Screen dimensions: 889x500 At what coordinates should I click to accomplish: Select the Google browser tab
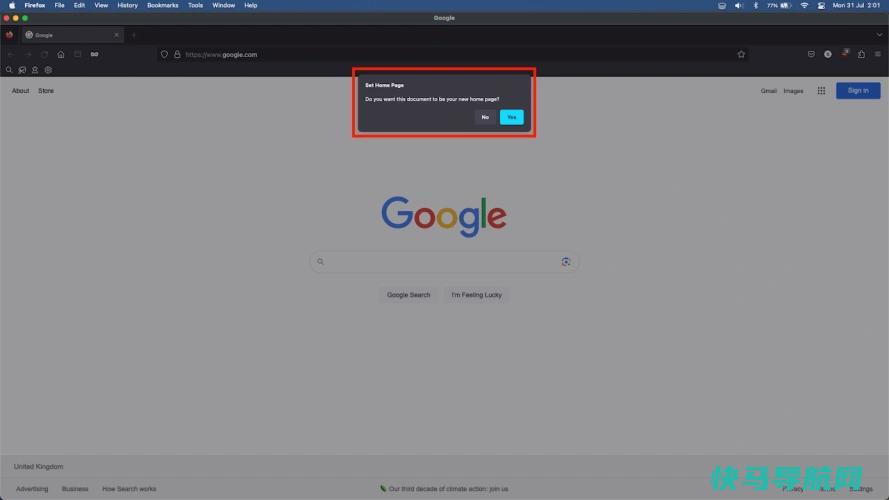[71, 35]
